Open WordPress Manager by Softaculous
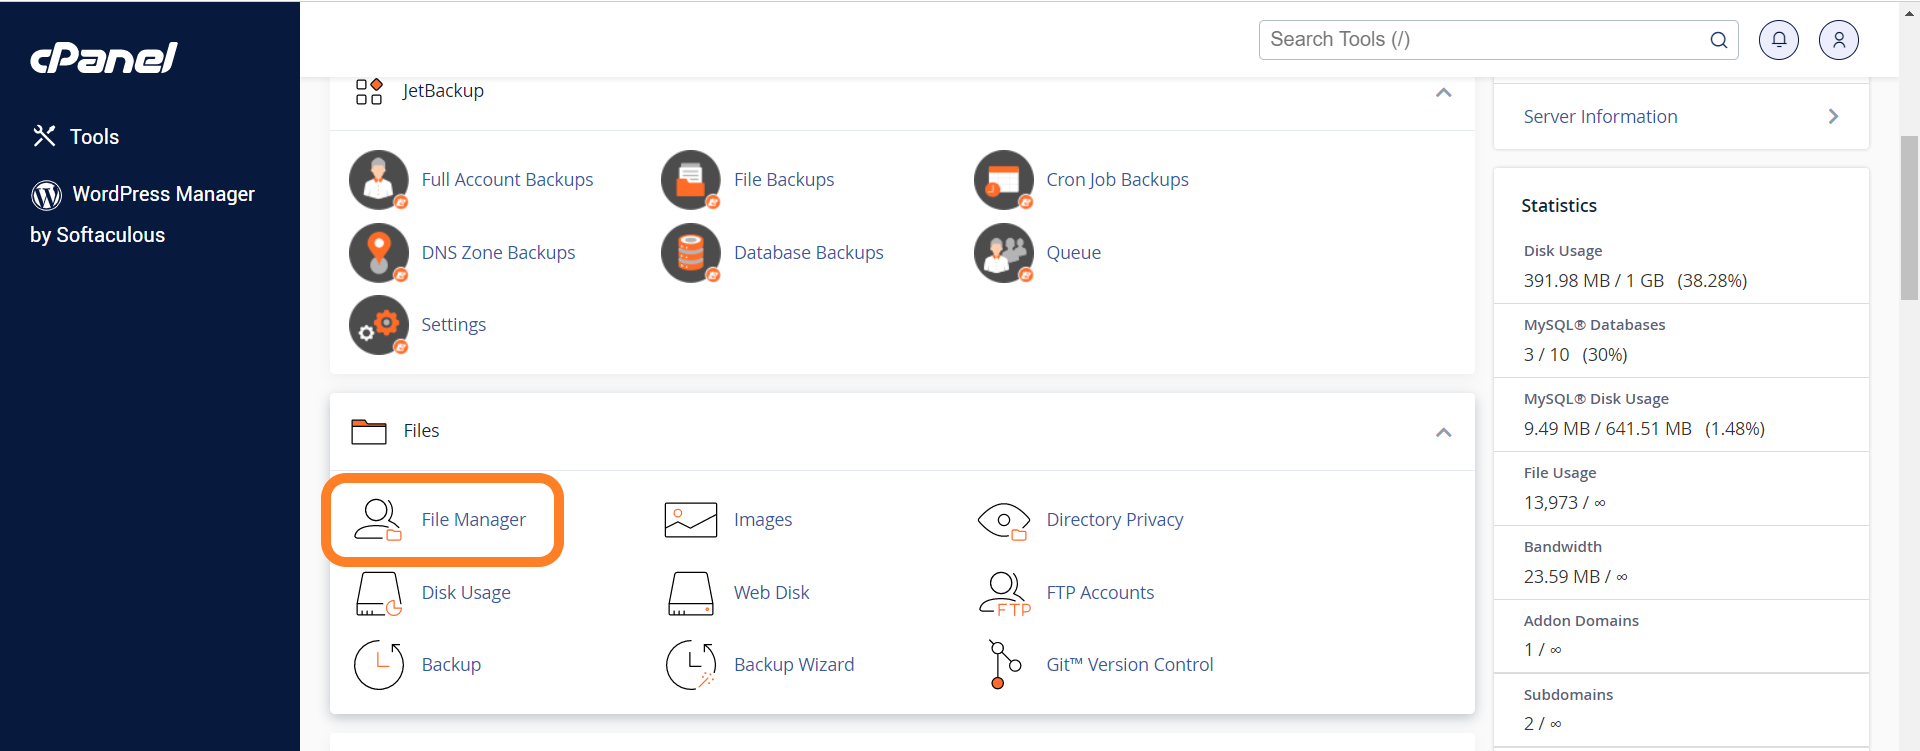 point(142,214)
